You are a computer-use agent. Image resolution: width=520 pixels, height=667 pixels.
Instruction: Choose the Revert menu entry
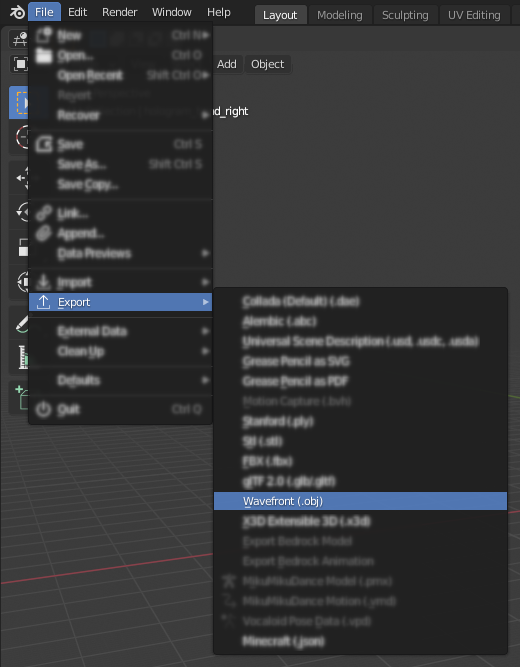click(x=121, y=95)
